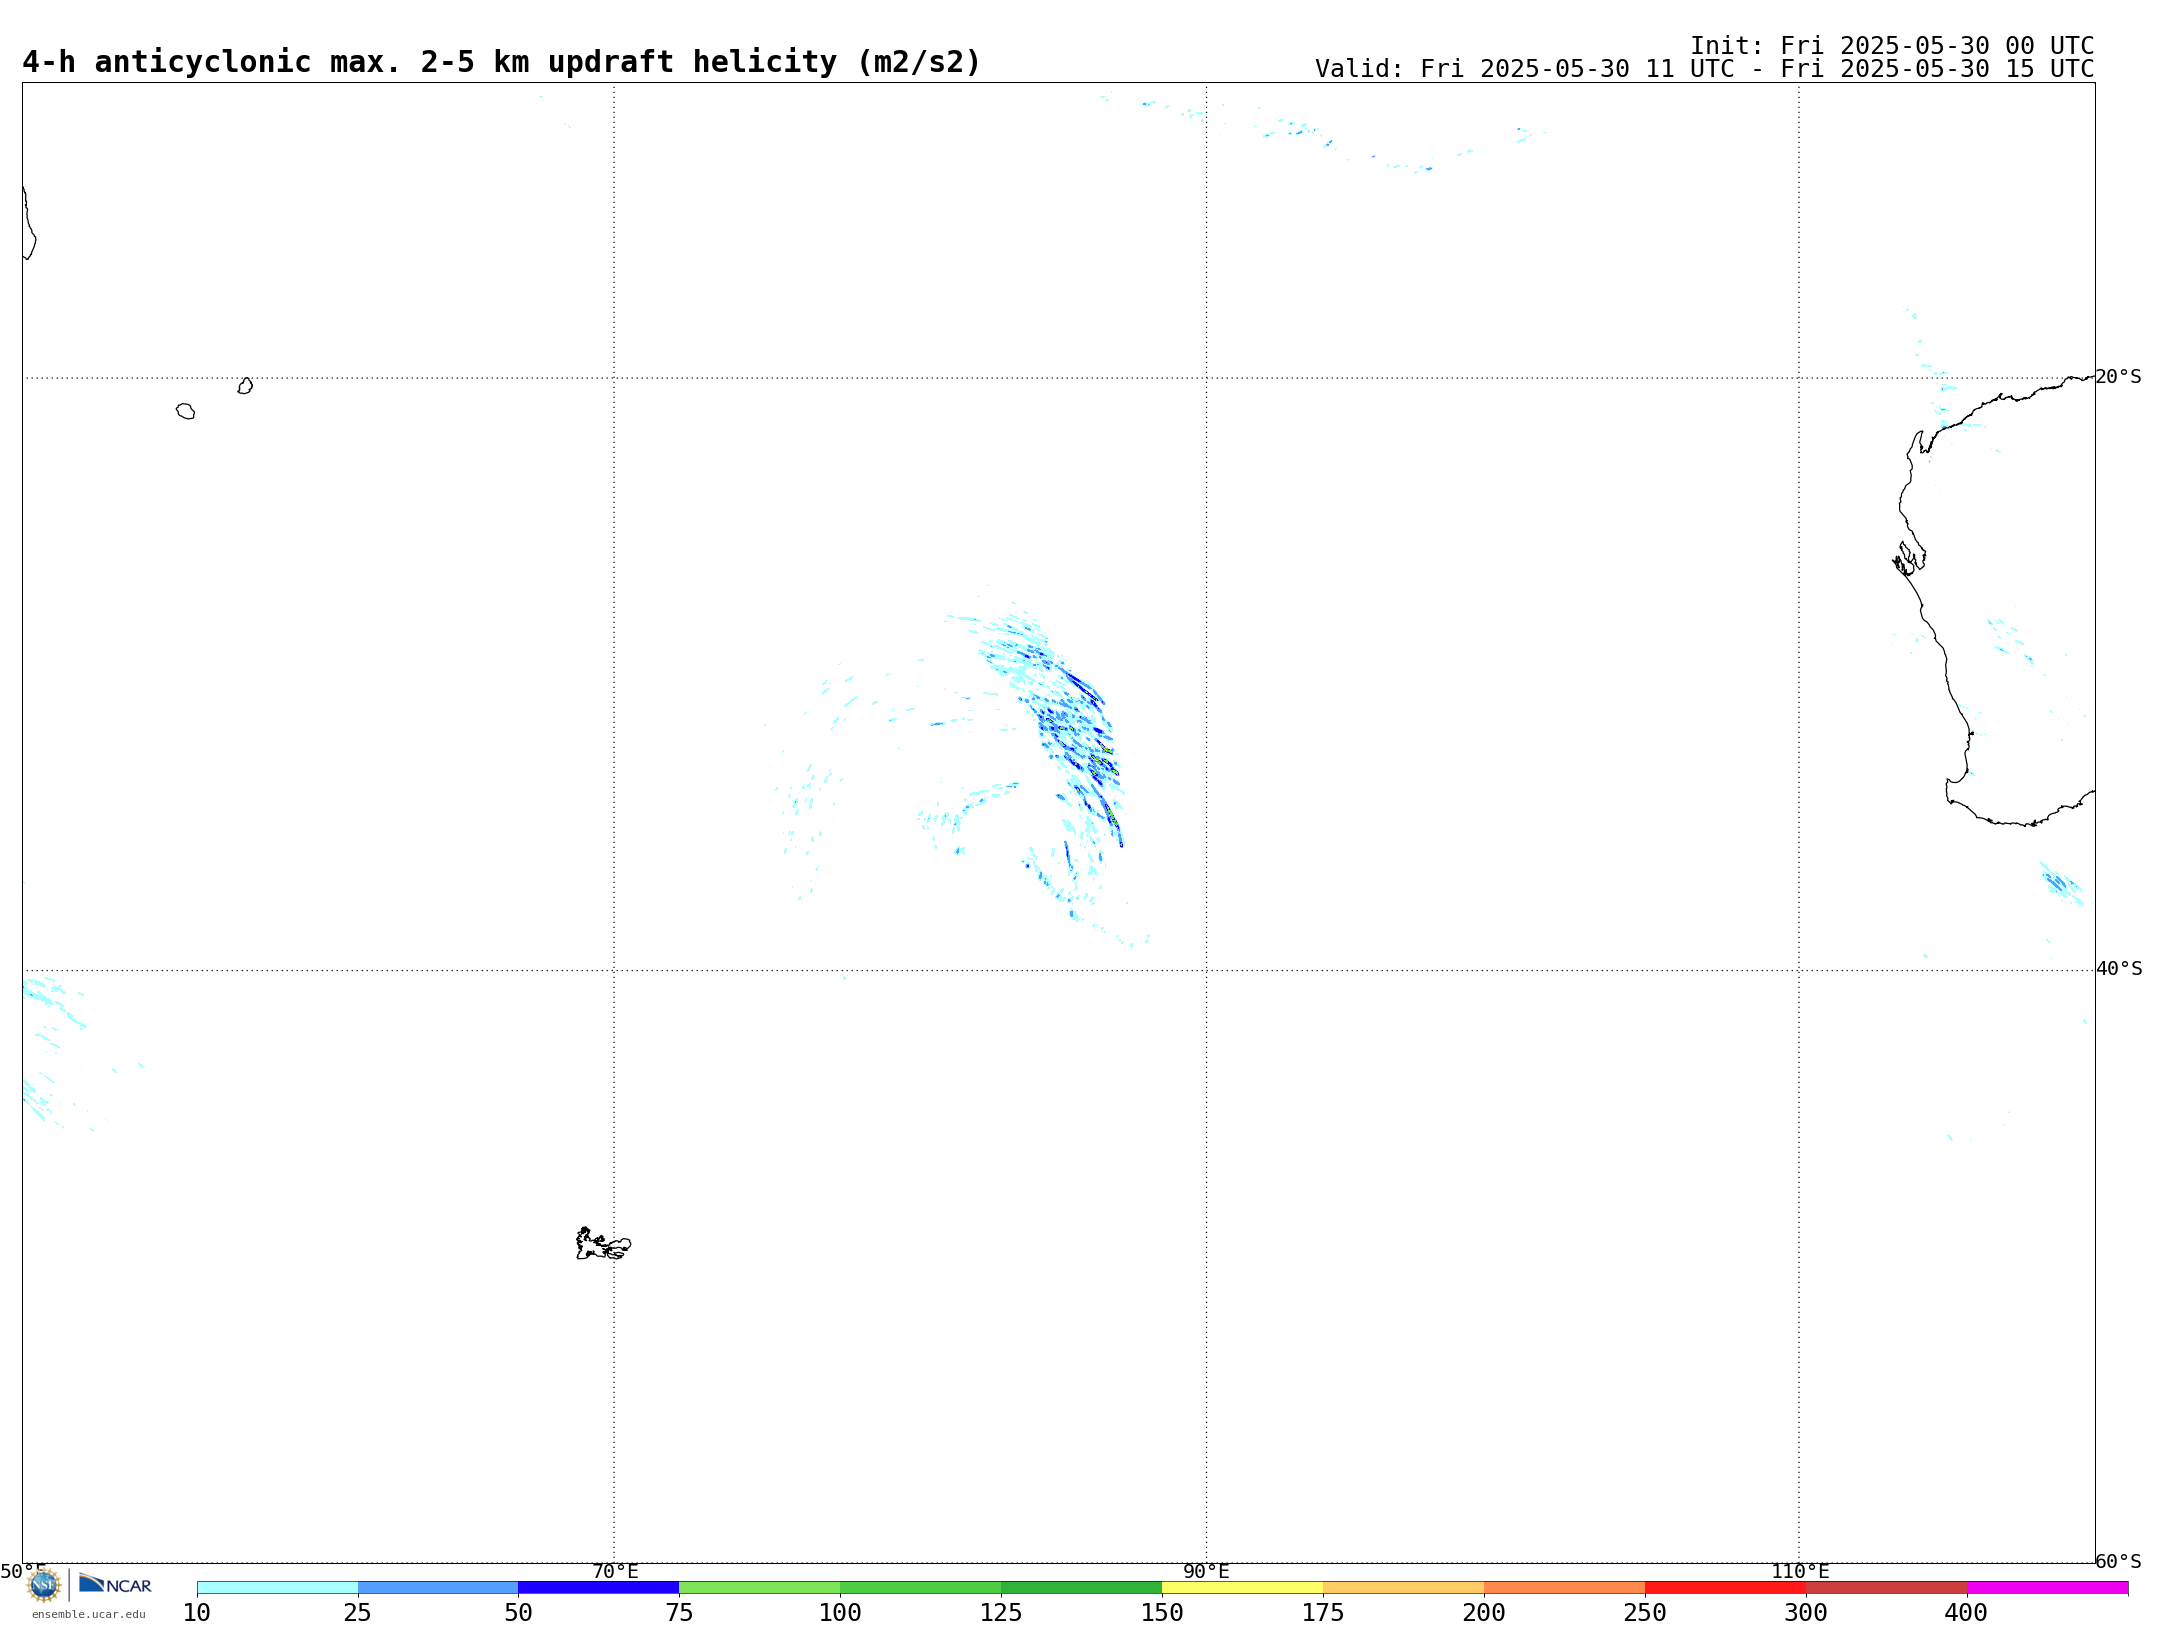Click the Réunion island outline

(185, 411)
